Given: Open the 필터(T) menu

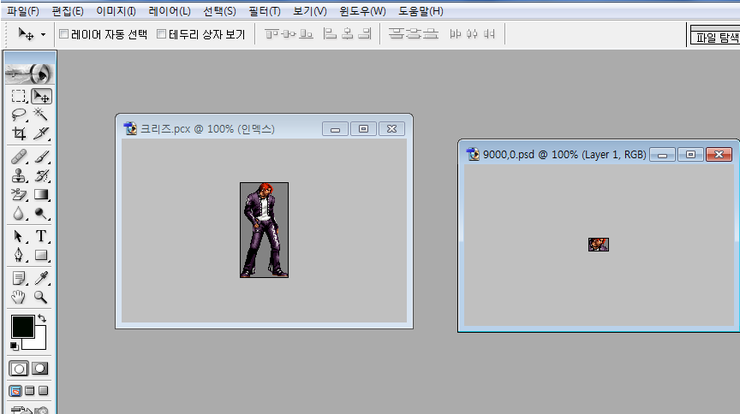Looking at the screenshot, I should 265,11.
